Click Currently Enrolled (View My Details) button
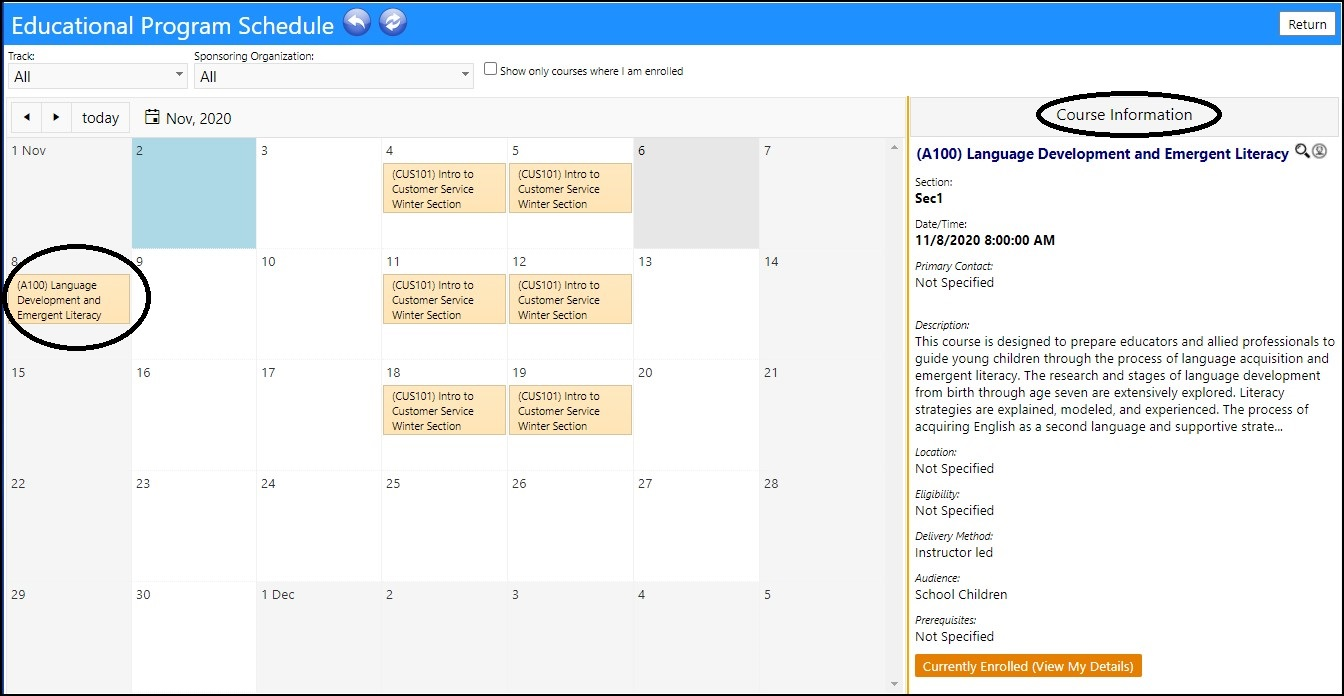This screenshot has width=1344, height=696. (x=1028, y=666)
